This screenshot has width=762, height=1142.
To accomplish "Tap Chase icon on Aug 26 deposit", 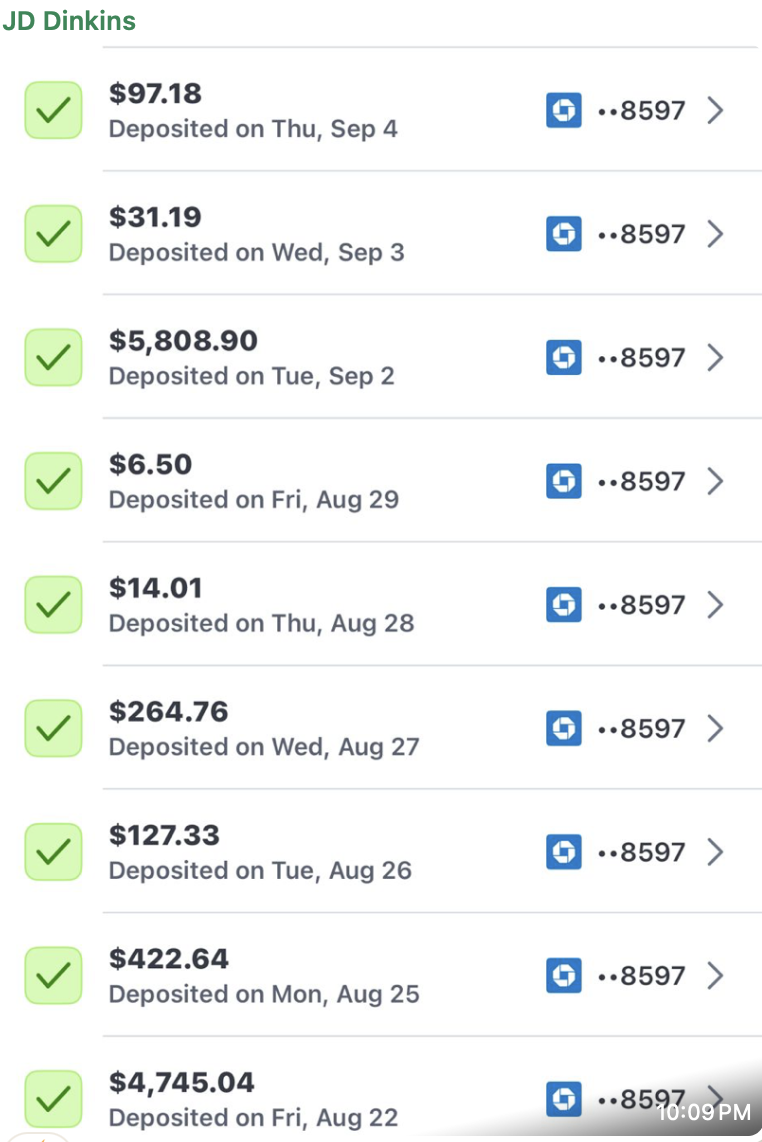I will click(564, 851).
